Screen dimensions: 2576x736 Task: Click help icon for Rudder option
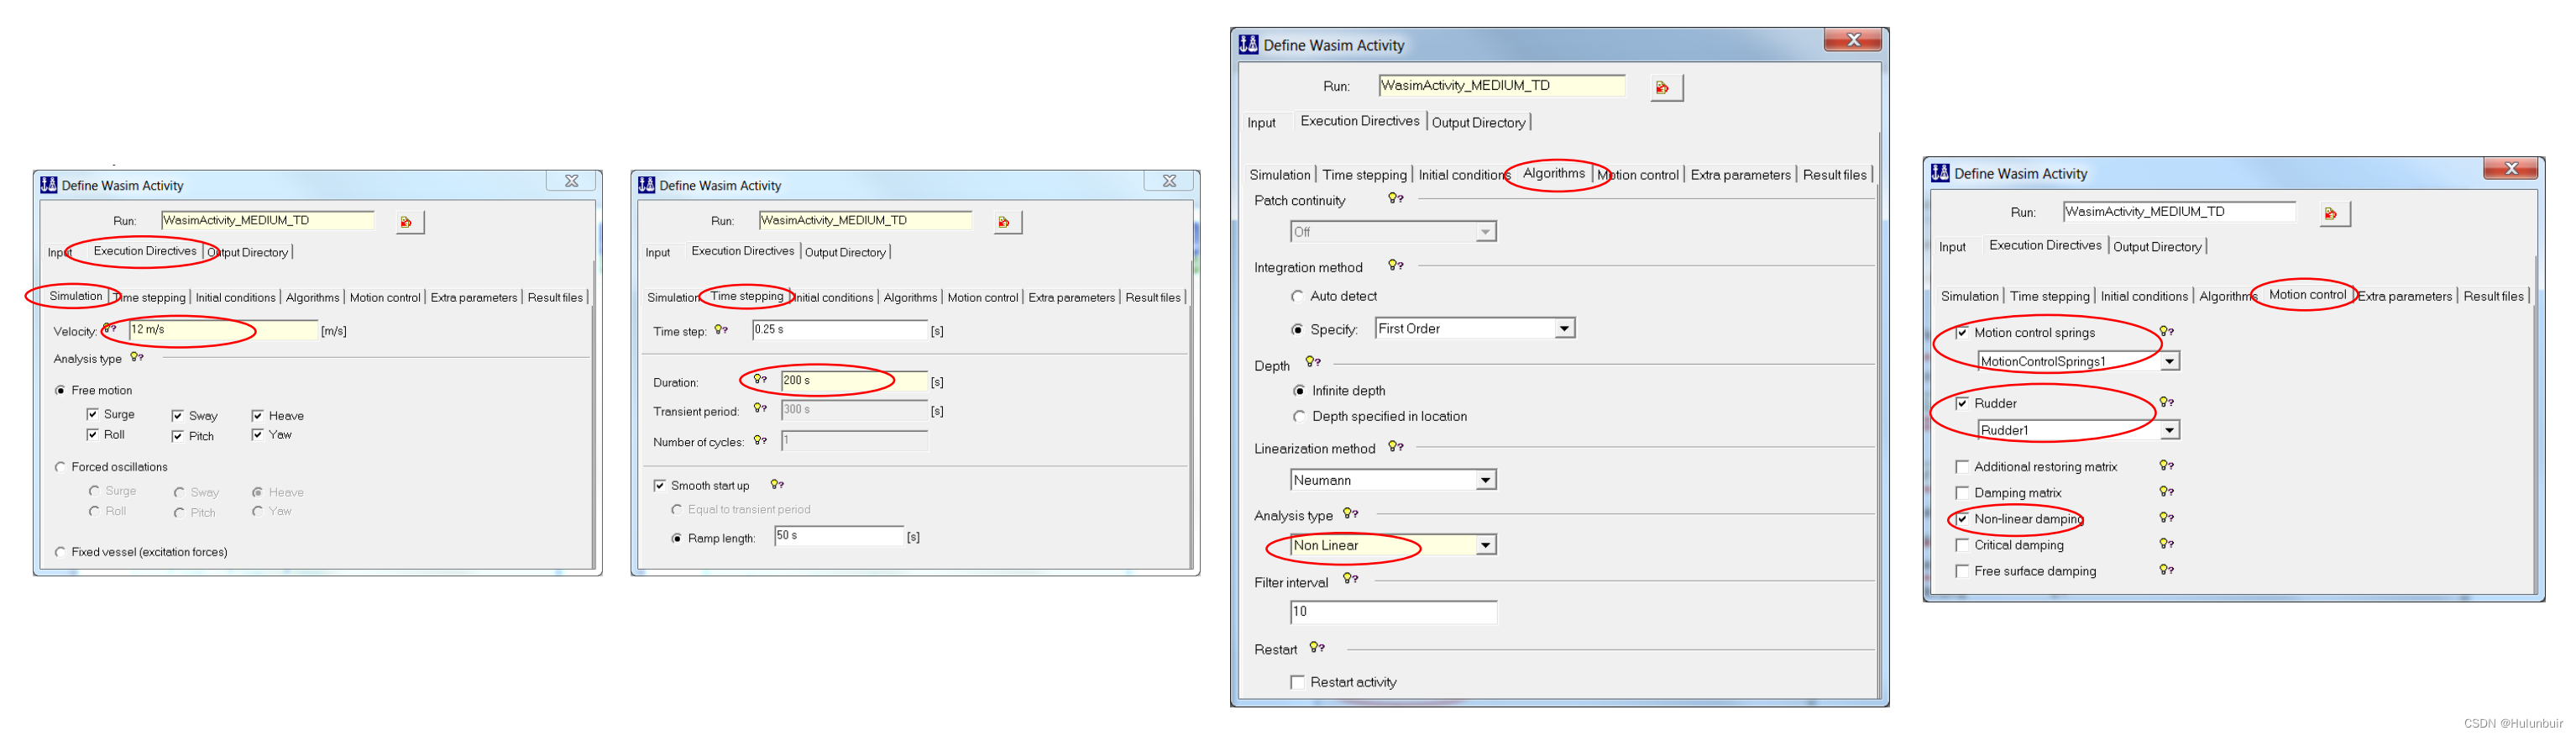point(2166,403)
